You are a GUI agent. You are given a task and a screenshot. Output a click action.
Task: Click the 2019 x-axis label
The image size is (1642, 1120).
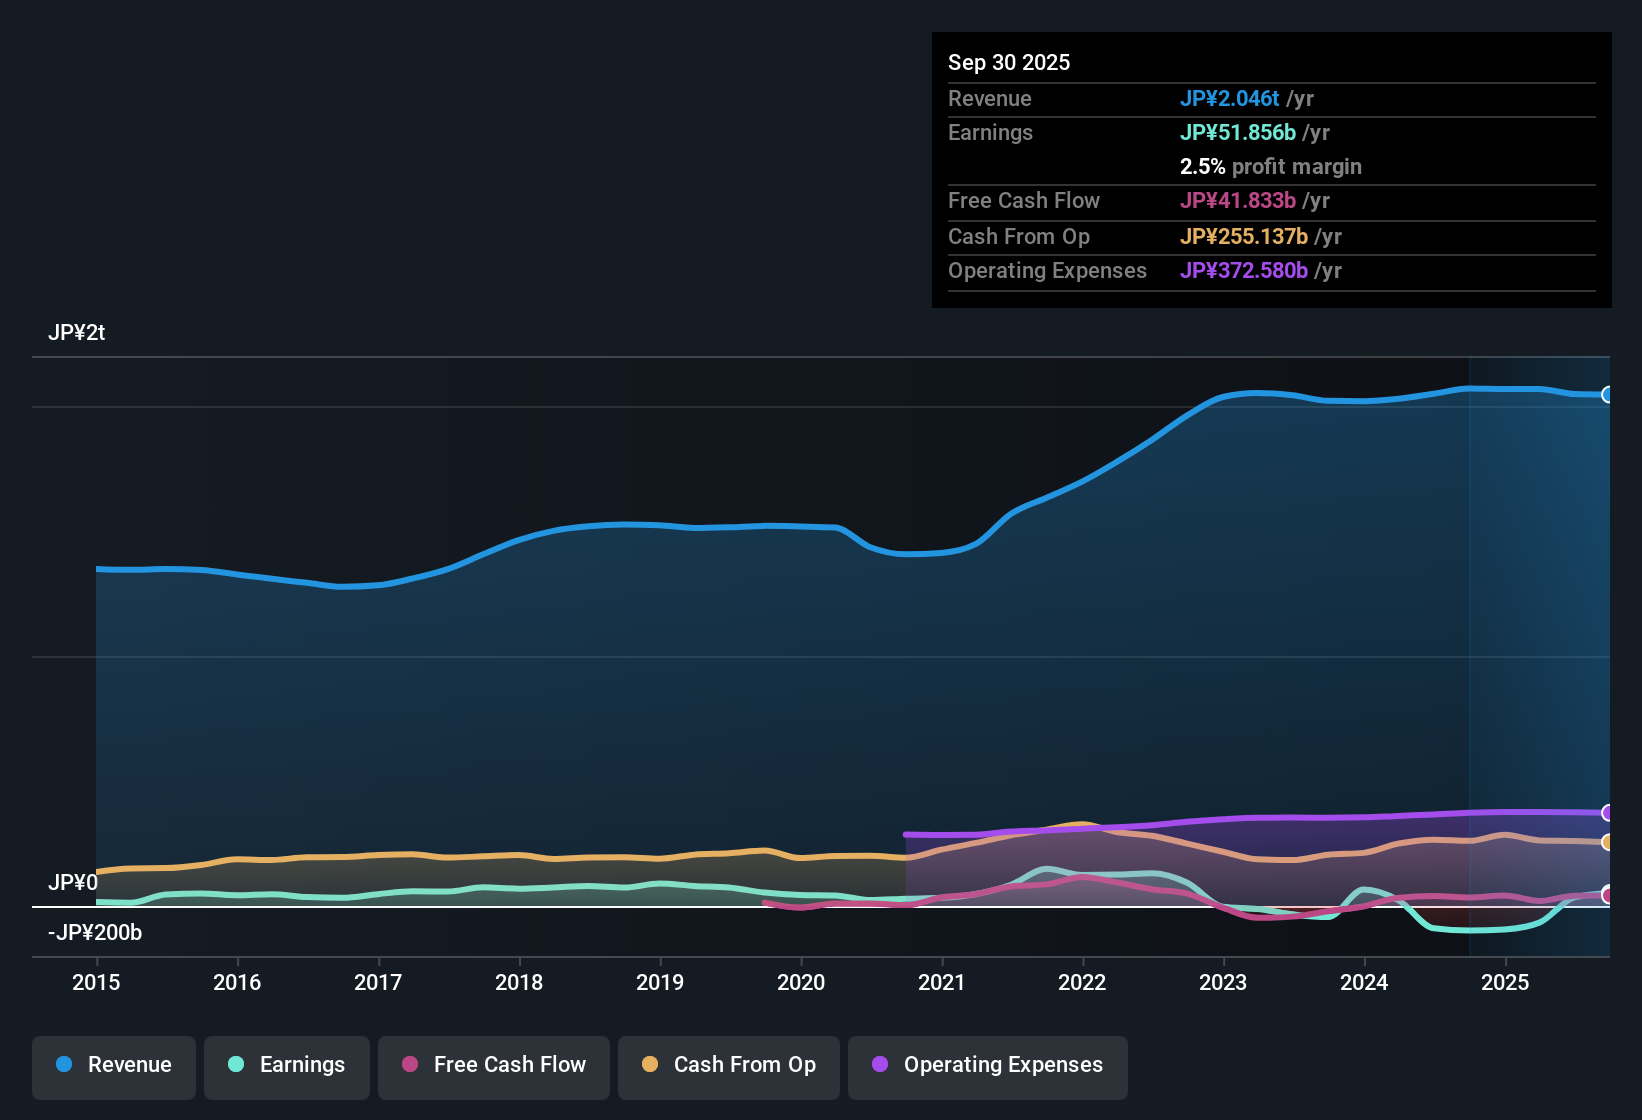[x=660, y=983]
